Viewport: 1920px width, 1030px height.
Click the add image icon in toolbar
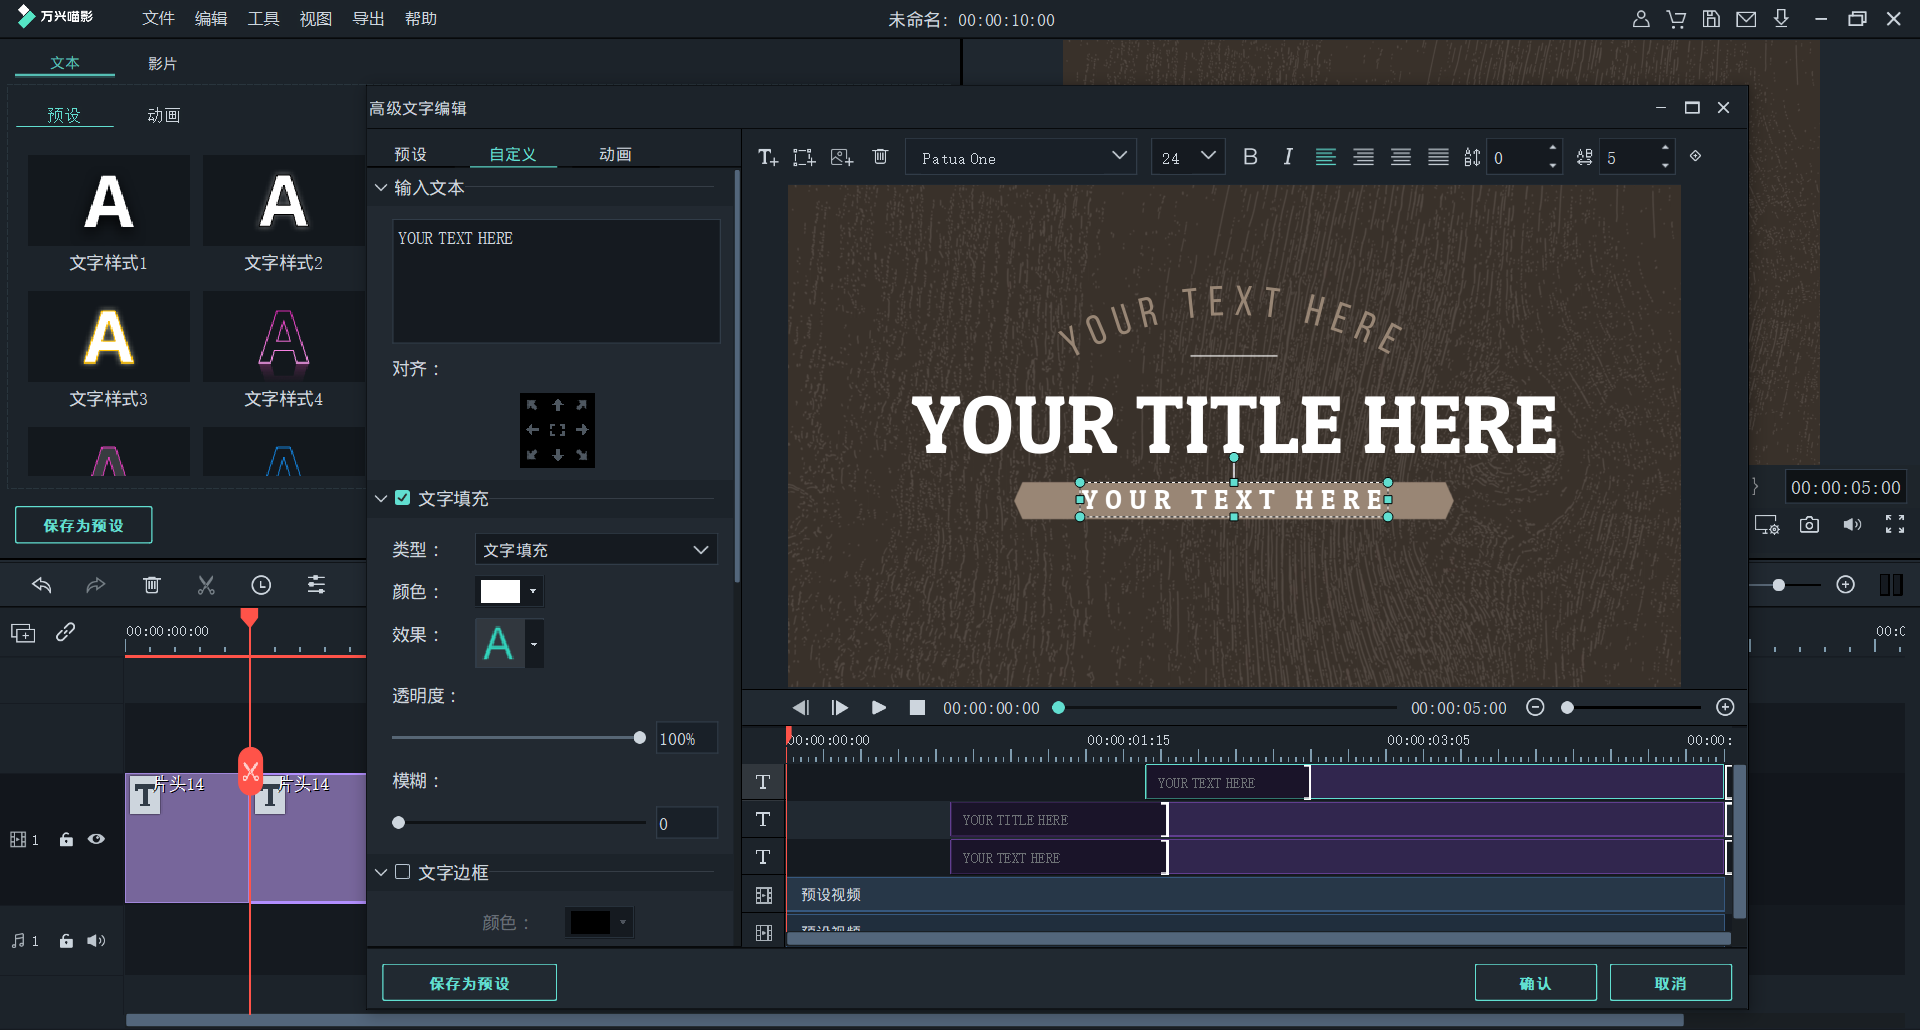(x=842, y=157)
